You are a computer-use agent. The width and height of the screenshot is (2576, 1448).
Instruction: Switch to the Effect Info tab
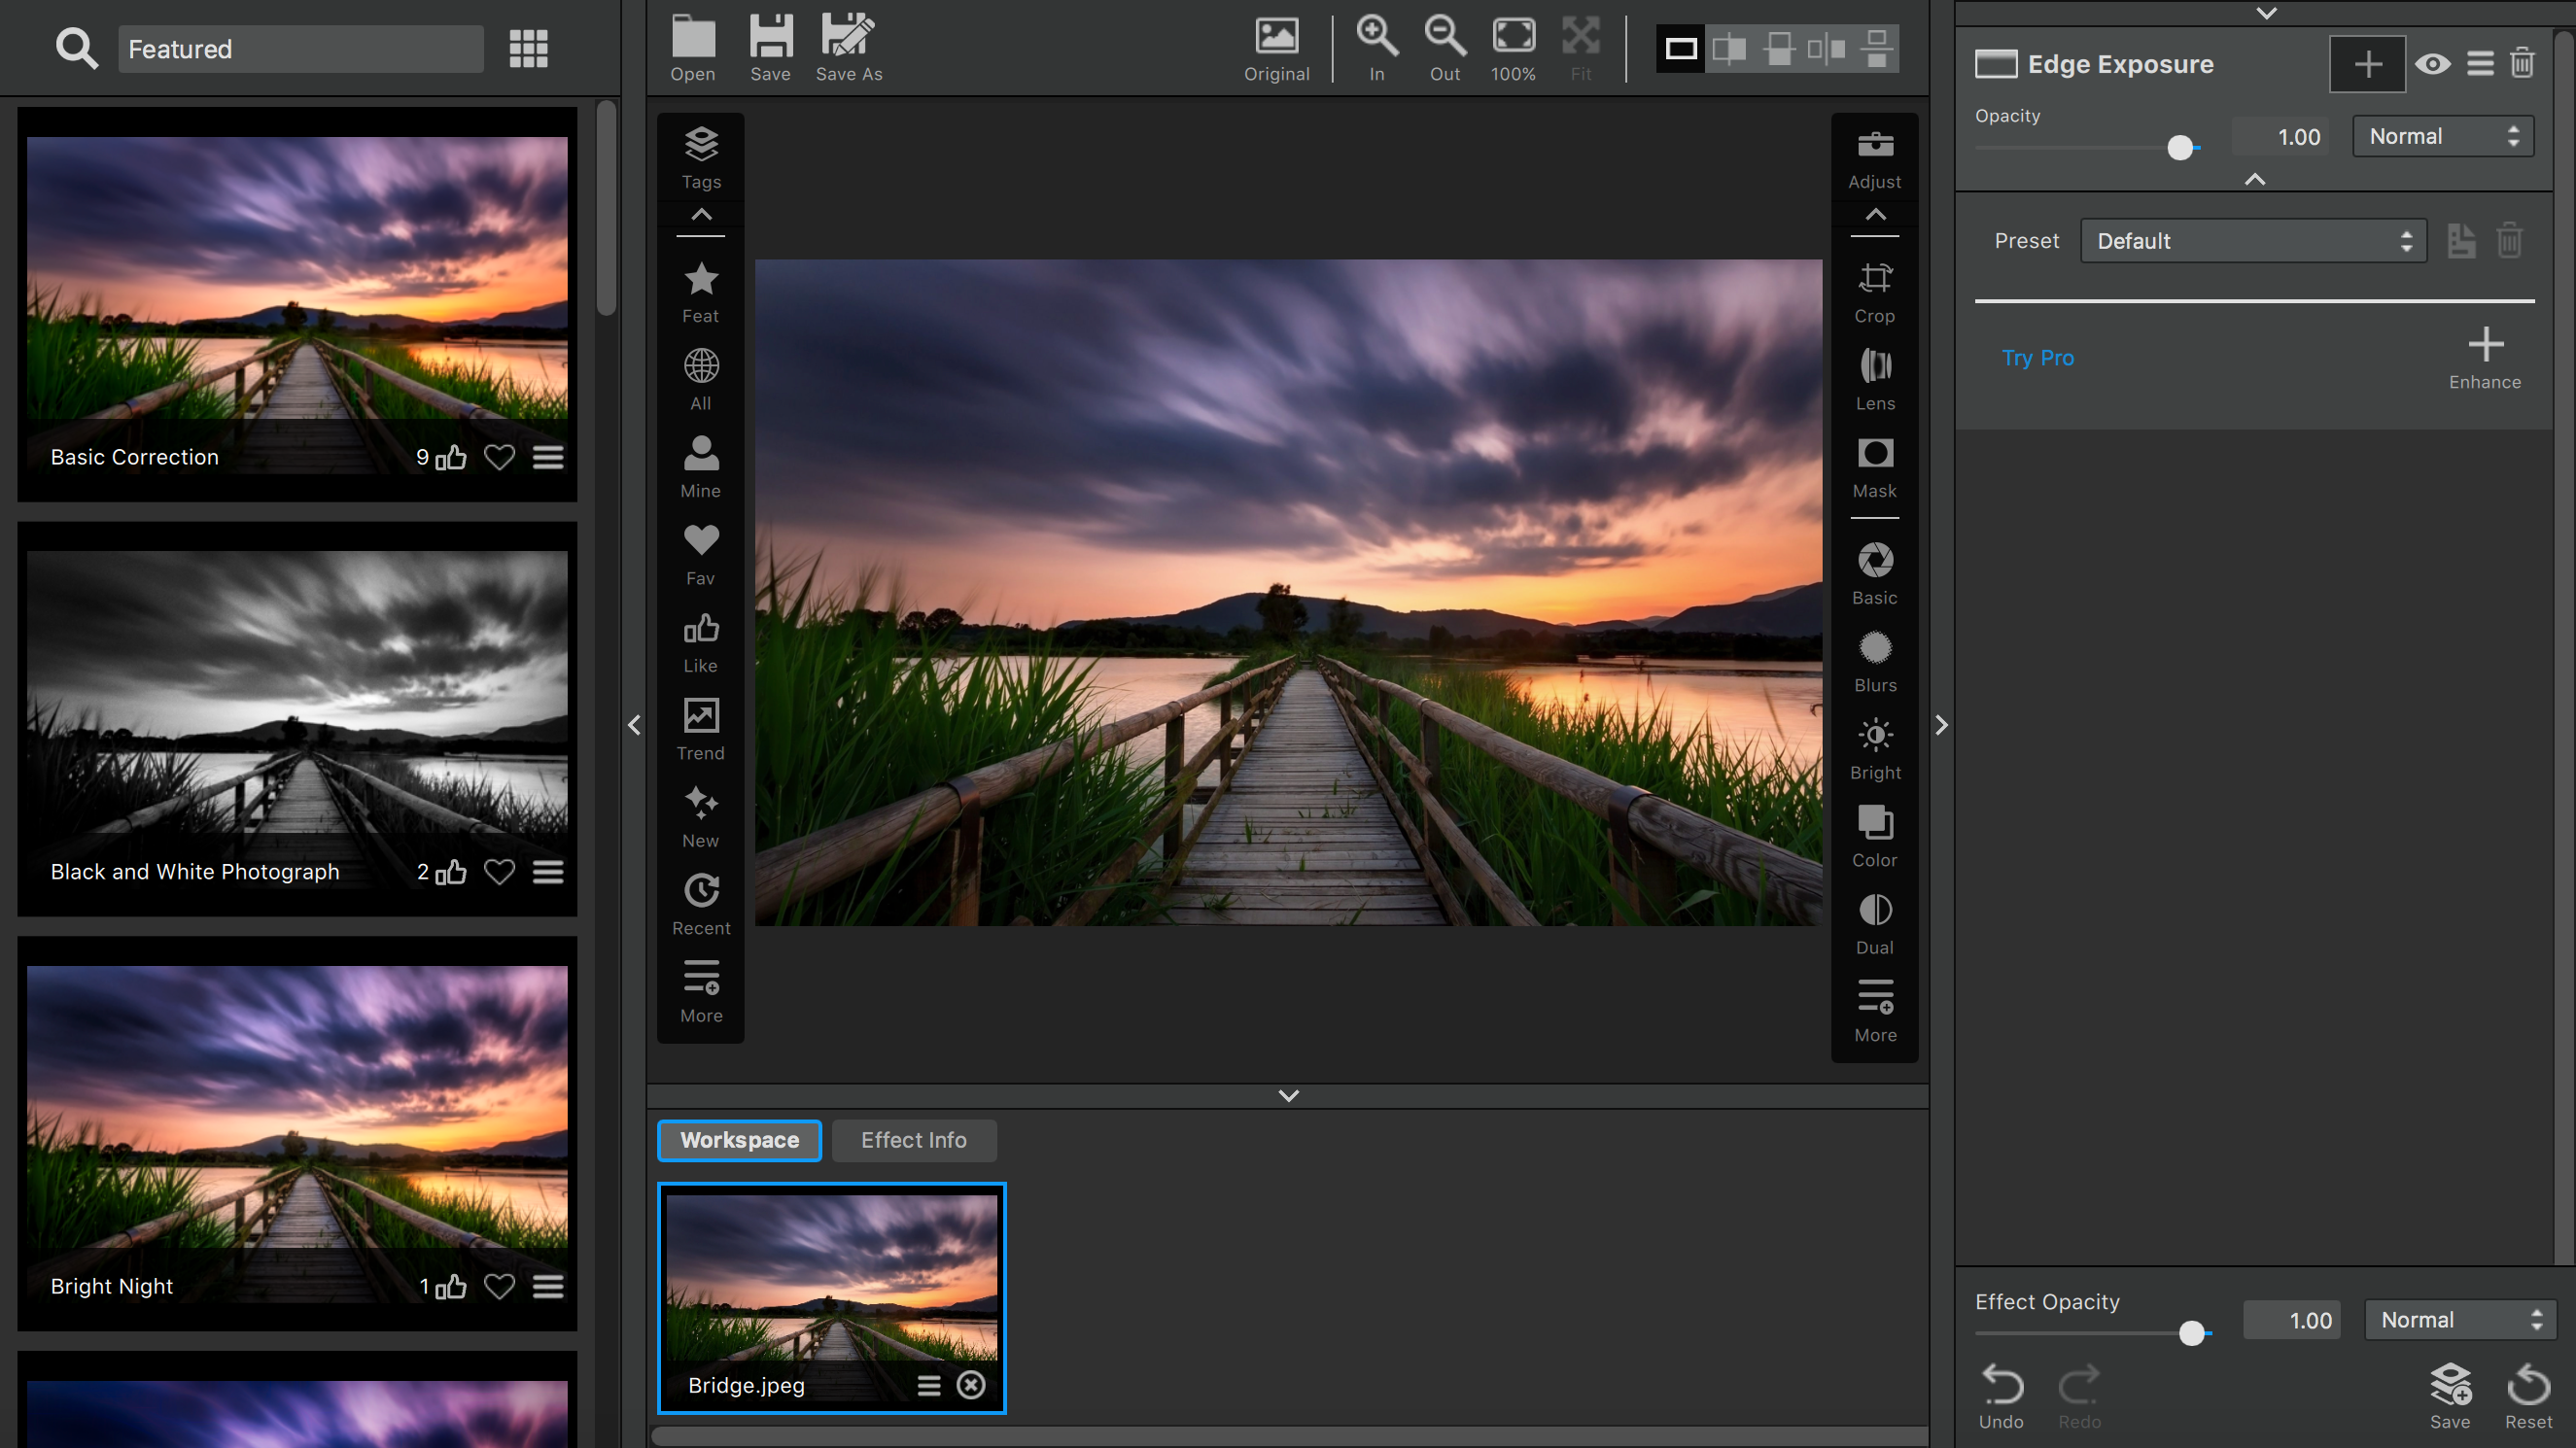913,1140
